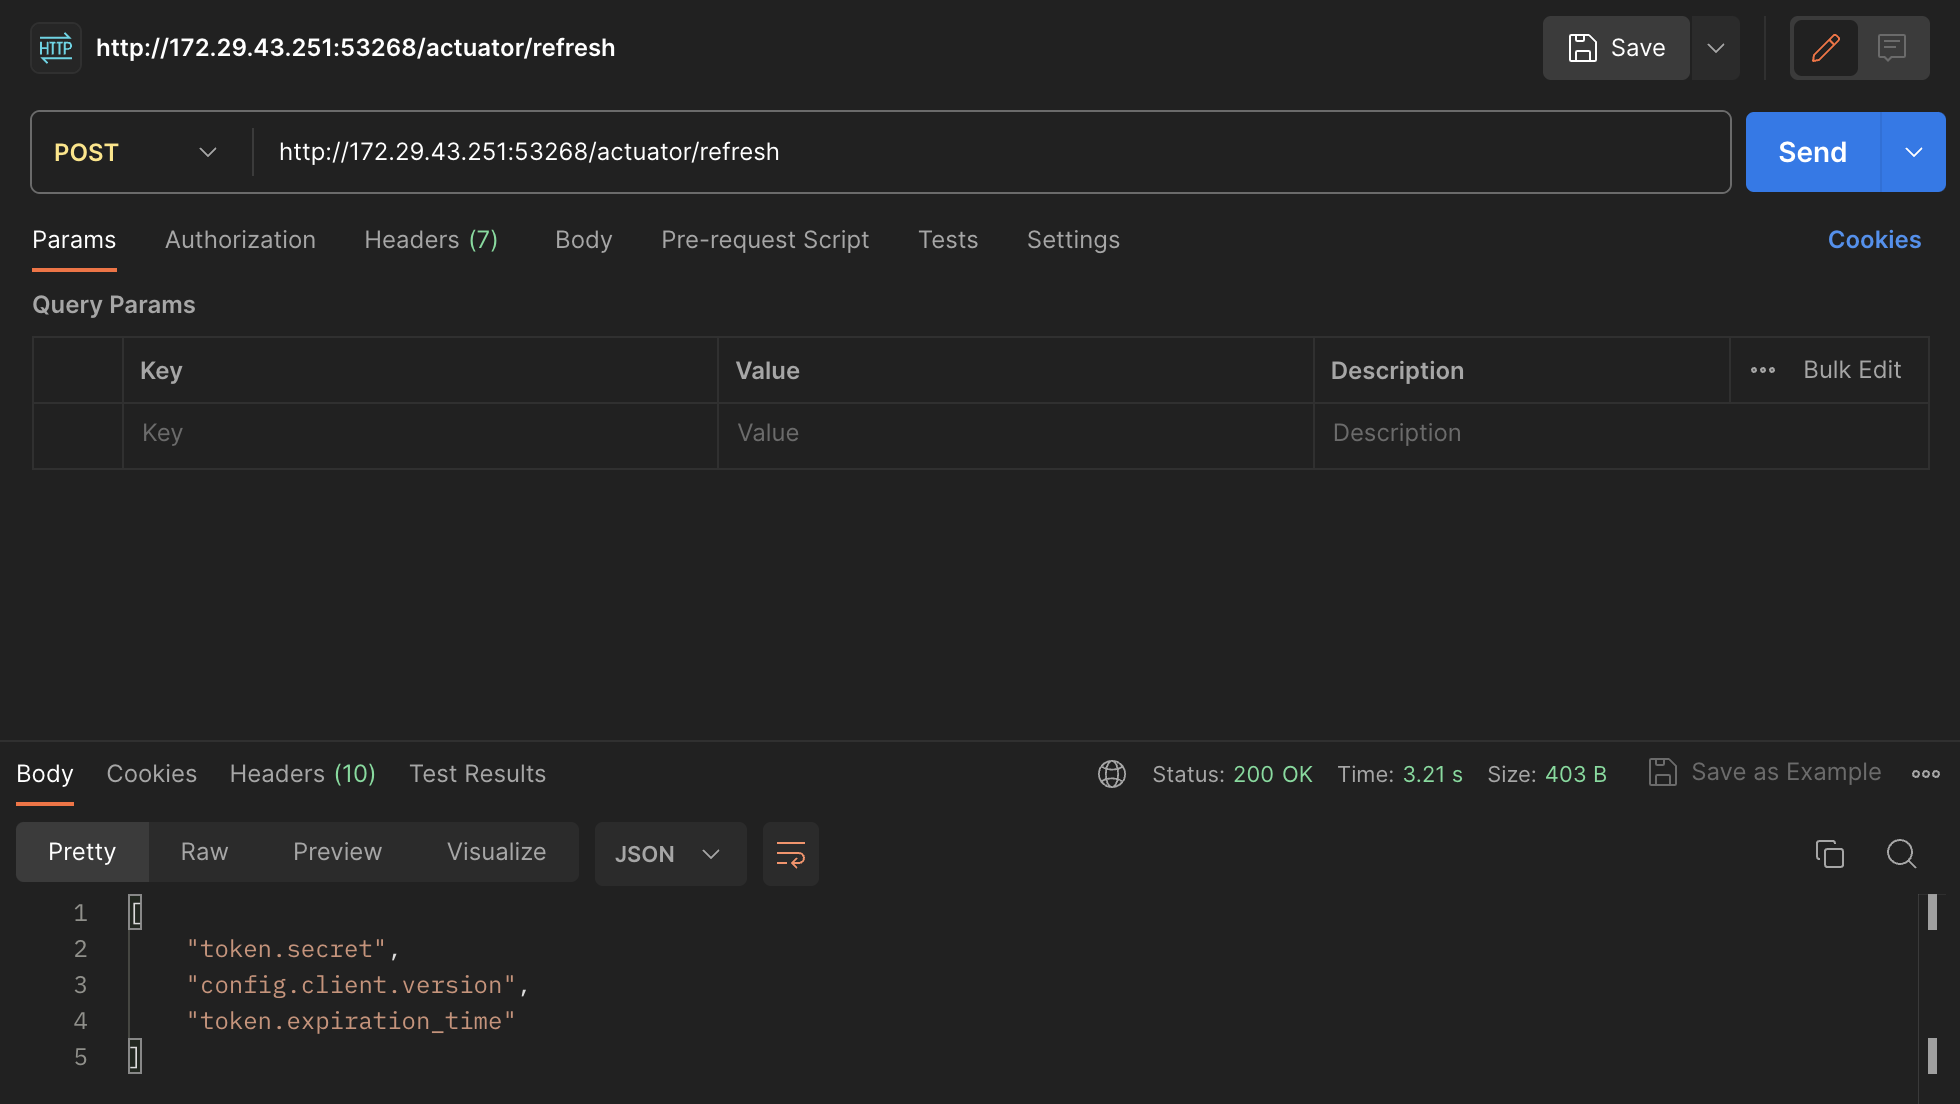1960x1104 pixels.
Task: Open the JSON format dropdown
Action: click(669, 854)
